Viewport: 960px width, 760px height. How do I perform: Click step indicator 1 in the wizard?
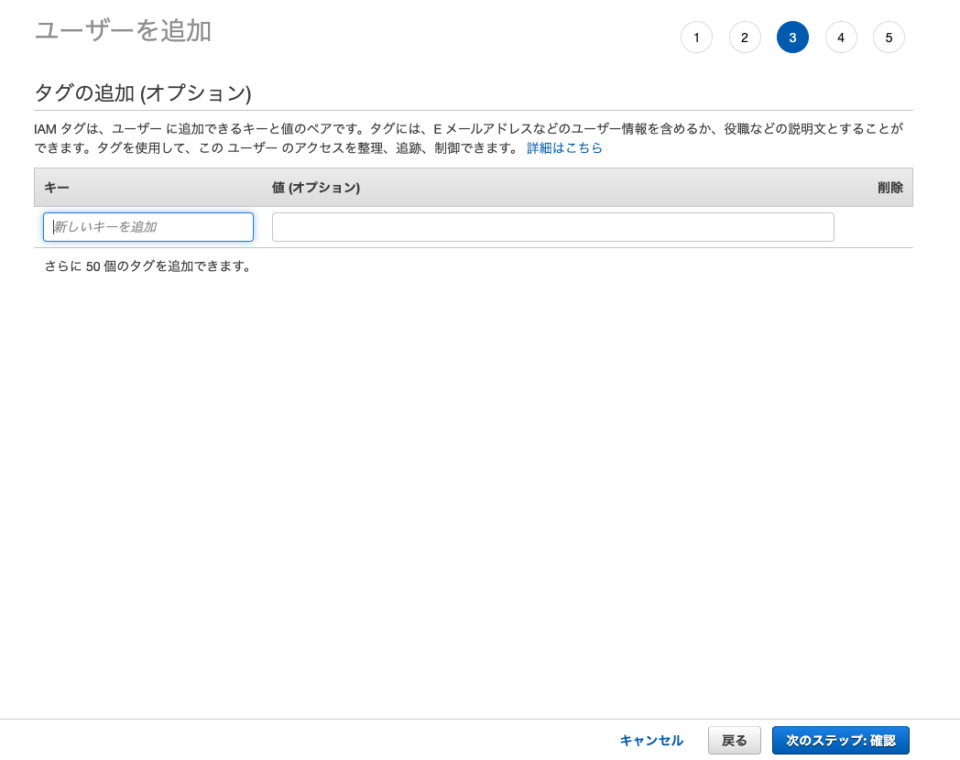[696, 37]
